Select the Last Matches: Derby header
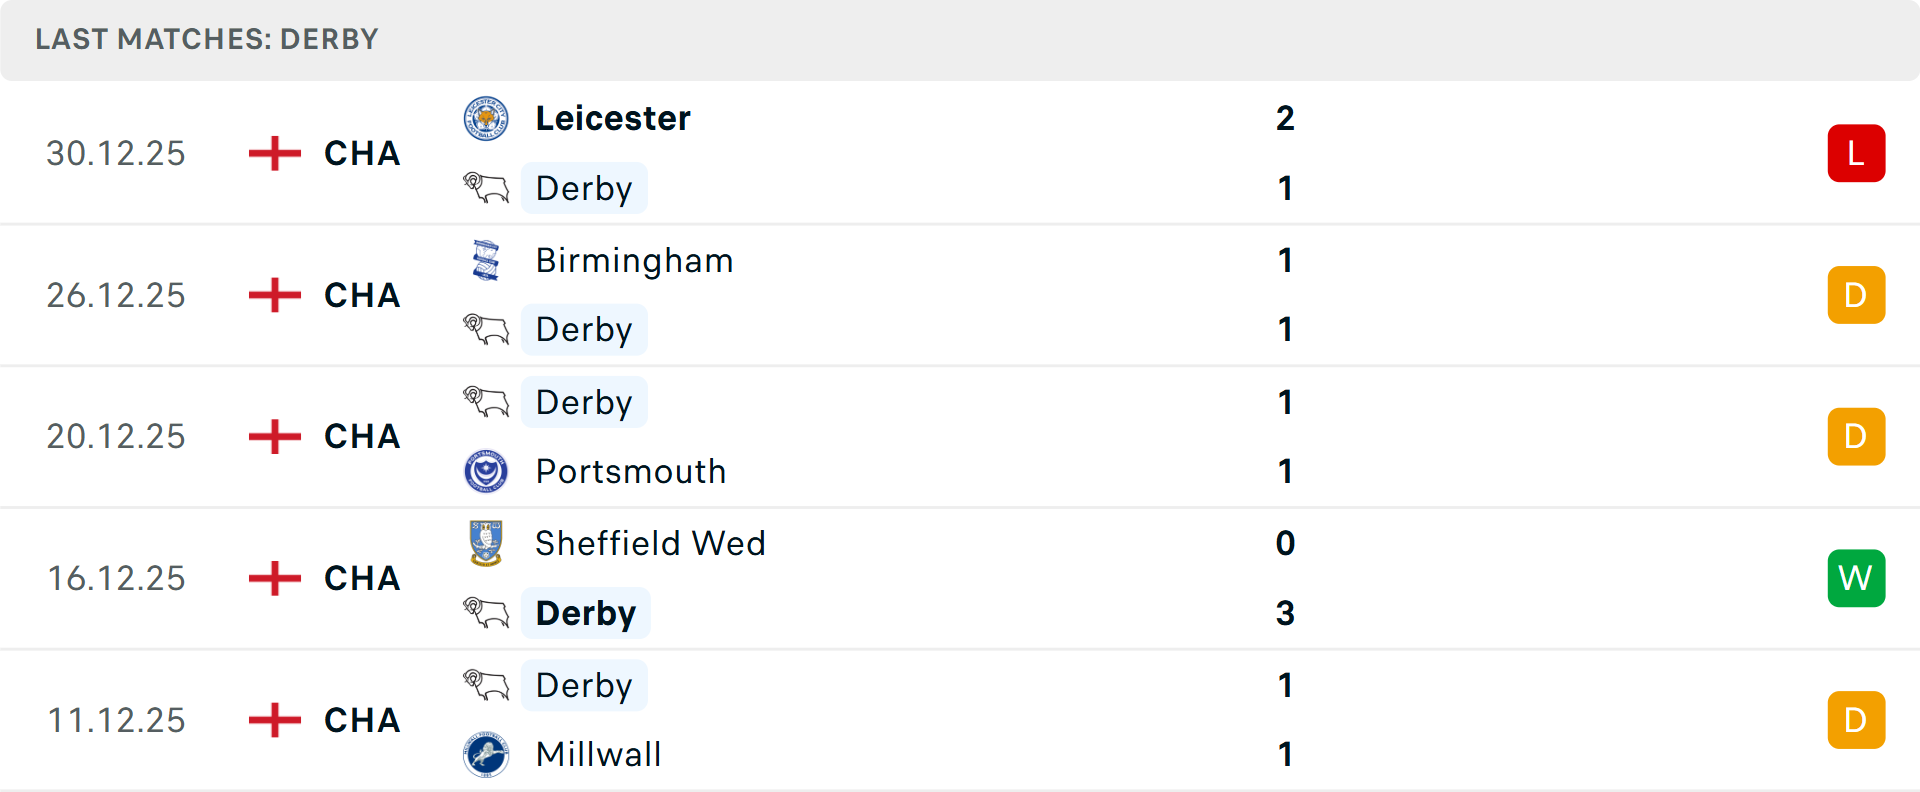 [x=207, y=39]
